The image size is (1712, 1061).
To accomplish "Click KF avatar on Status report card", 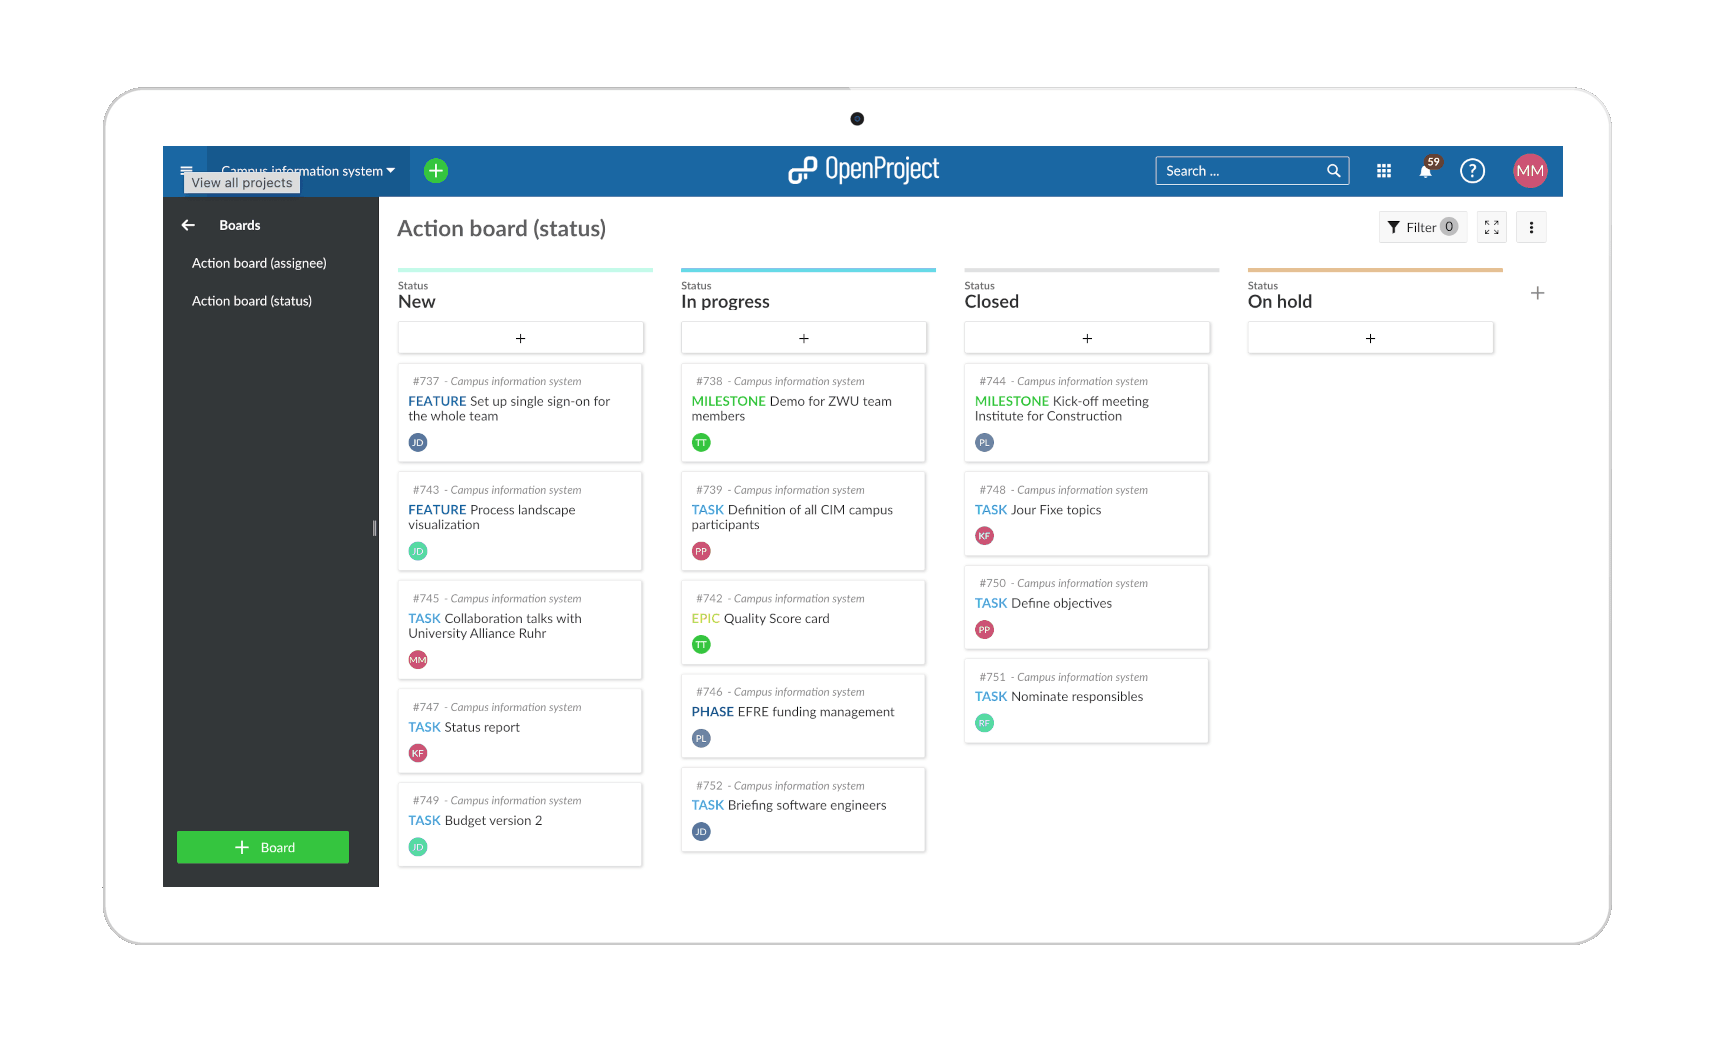I will [418, 753].
